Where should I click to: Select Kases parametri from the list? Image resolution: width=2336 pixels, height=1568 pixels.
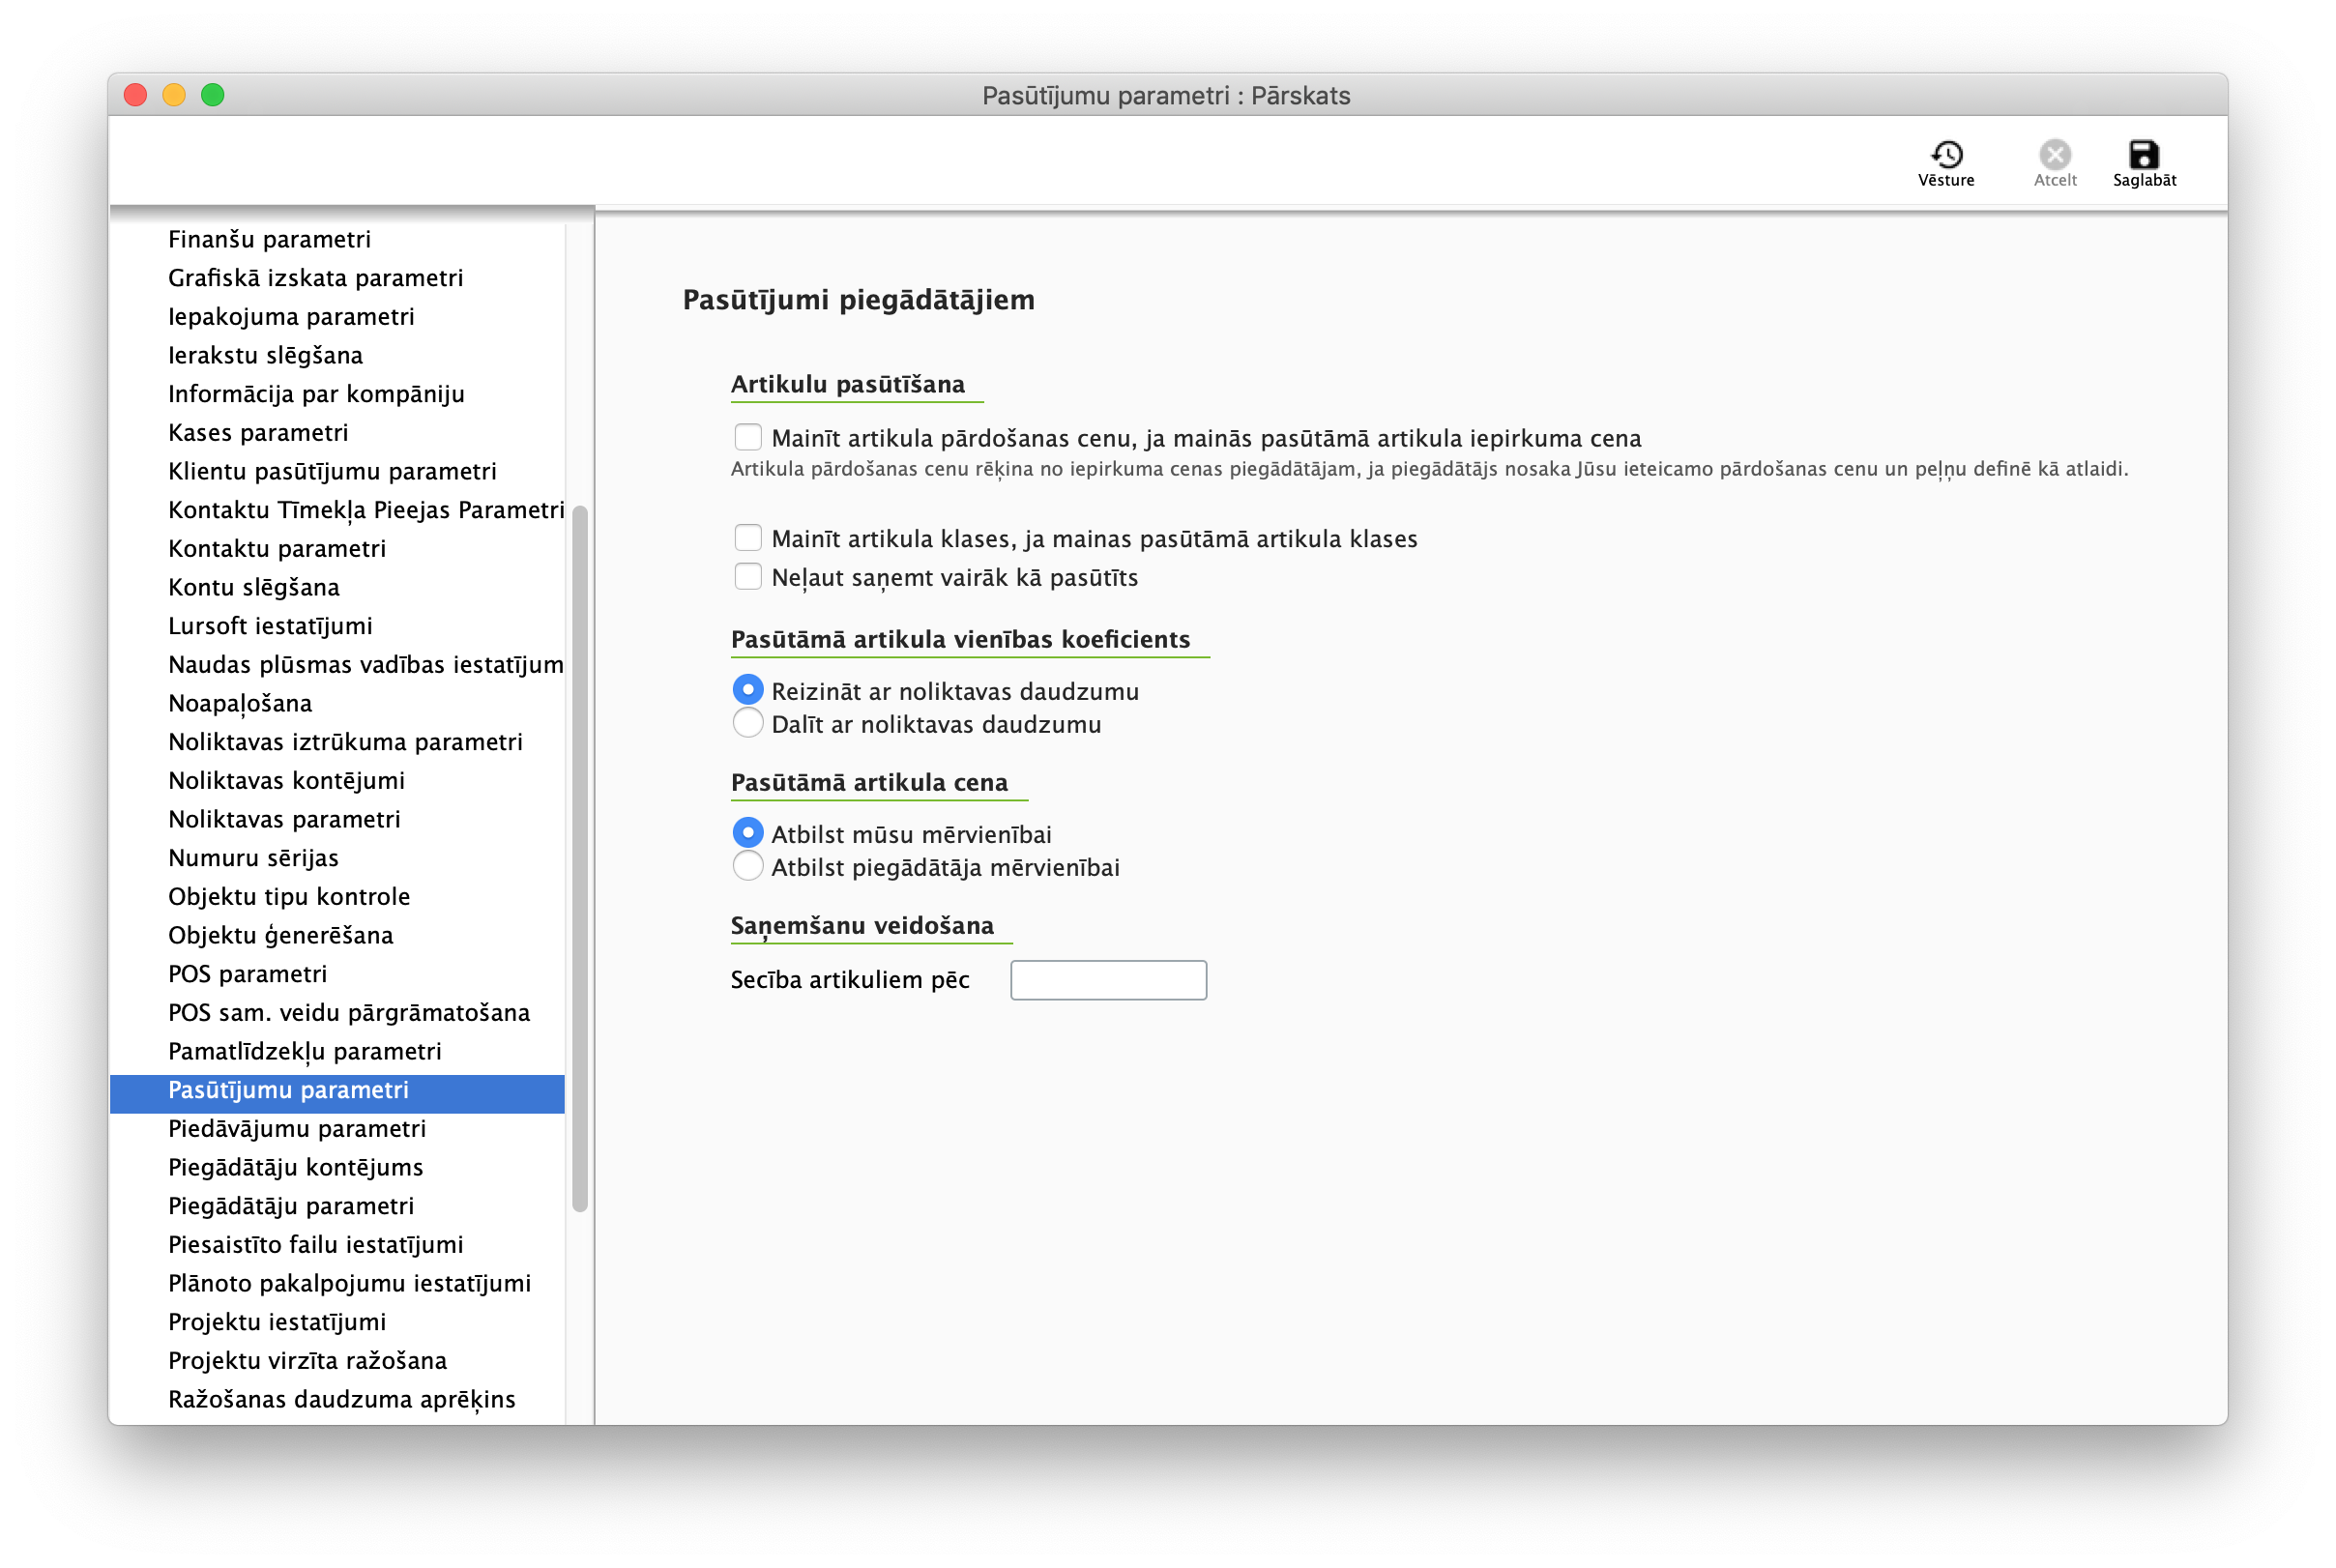(x=258, y=433)
